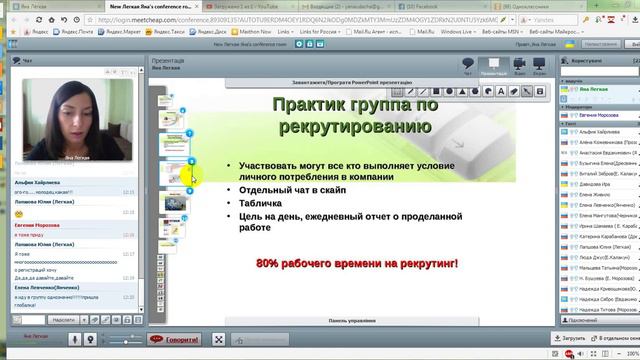Click the Завантажити download button
The width and height of the screenshot is (640, 360).
[570, 338]
